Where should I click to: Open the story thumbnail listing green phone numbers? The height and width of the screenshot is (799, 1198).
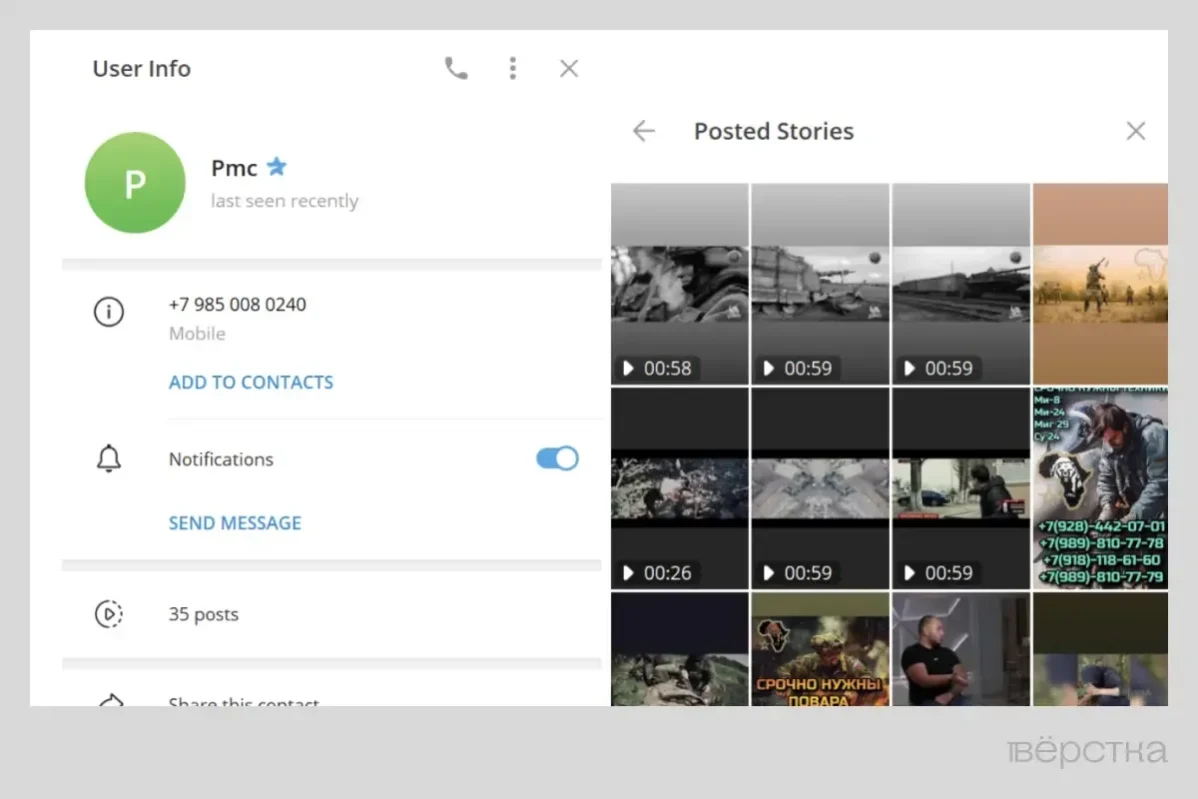[1099, 488]
